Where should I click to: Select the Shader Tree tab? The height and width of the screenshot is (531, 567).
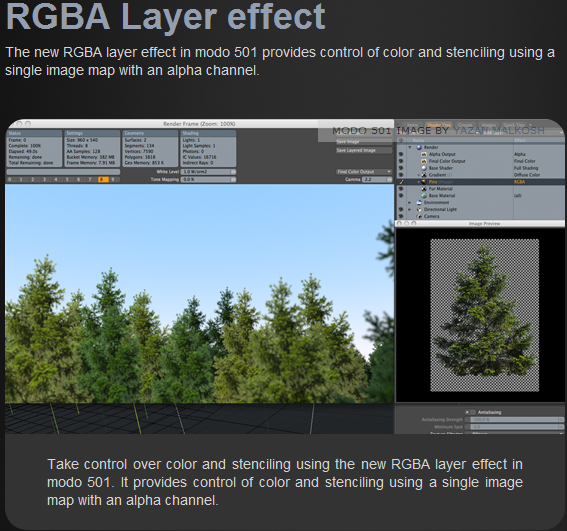click(439, 125)
